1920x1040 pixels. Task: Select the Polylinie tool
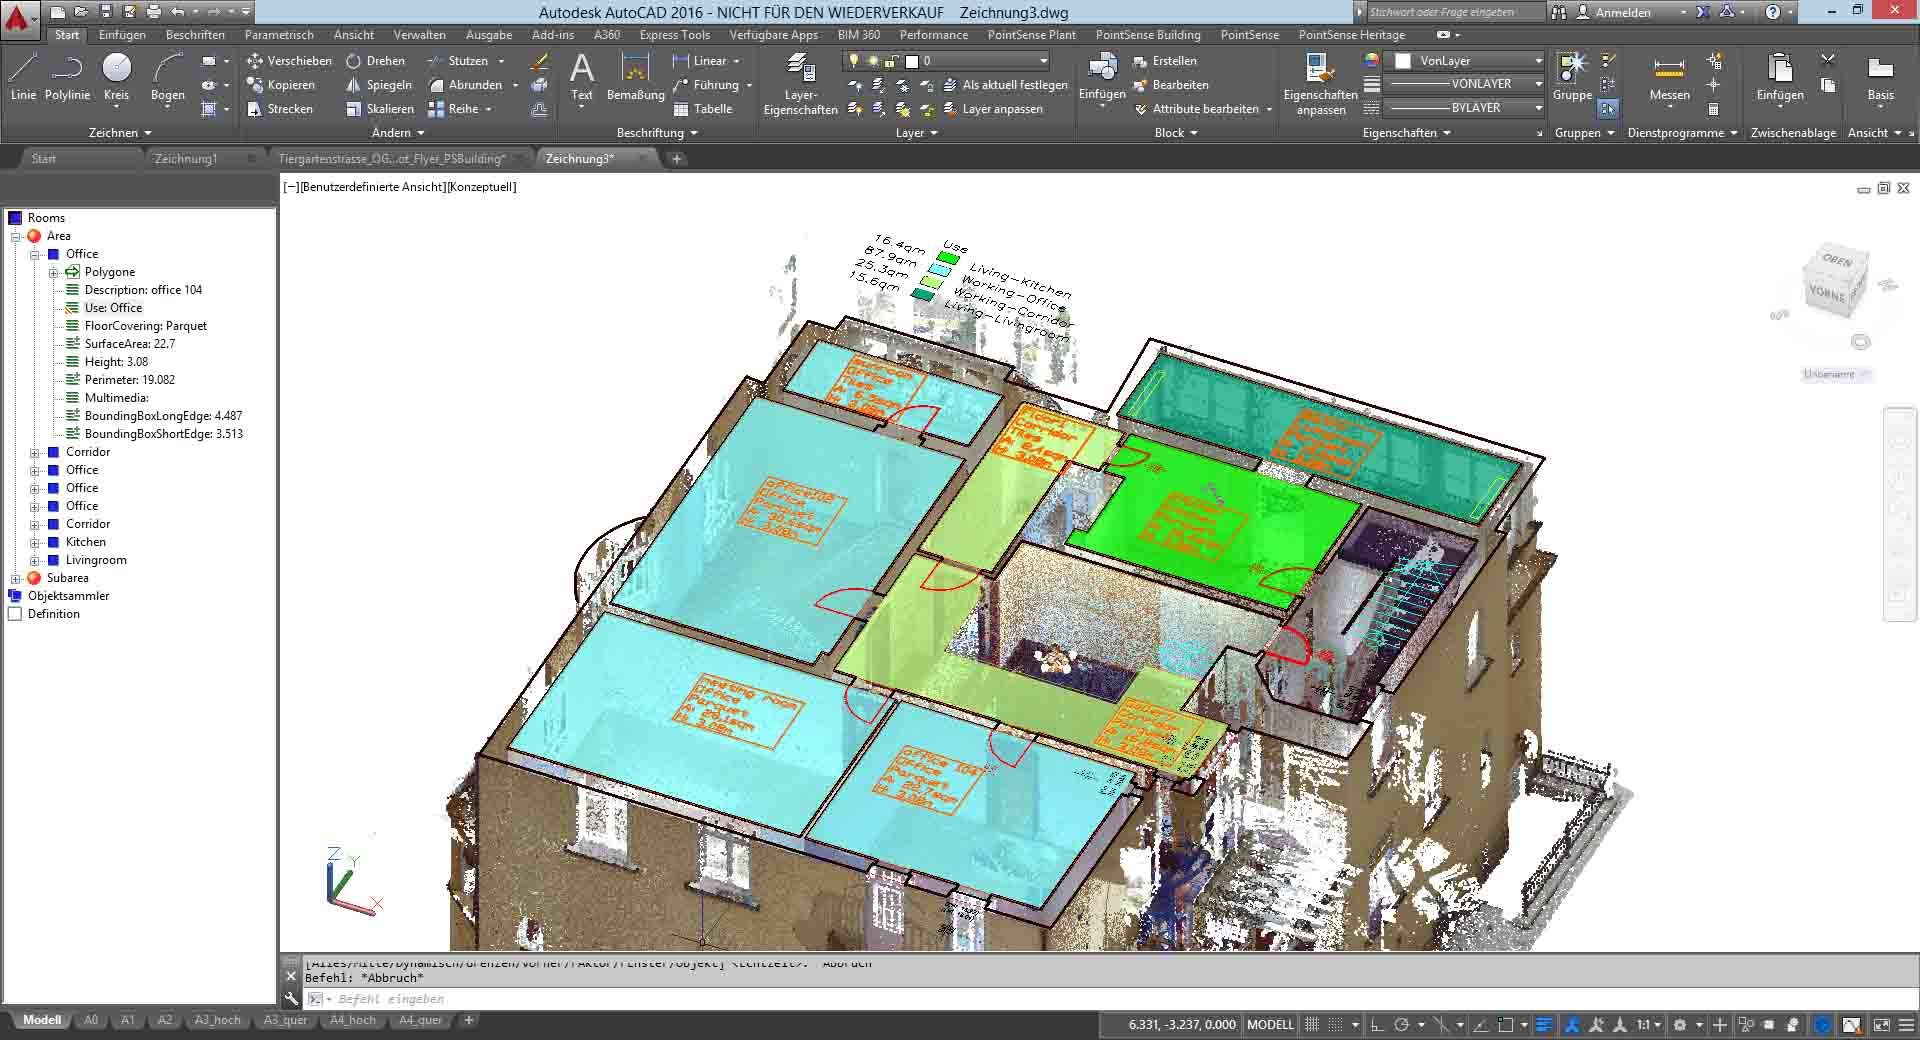pyautogui.click(x=67, y=78)
